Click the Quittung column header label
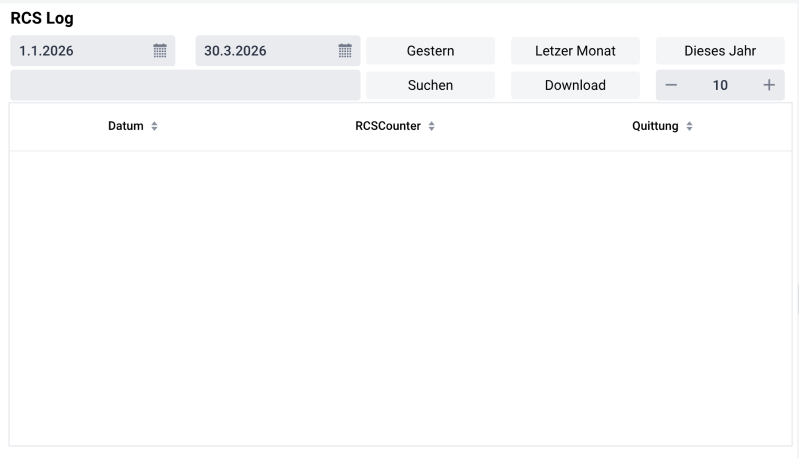The width and height of the screenshot is (799, 458). click(x=655, y=127)
